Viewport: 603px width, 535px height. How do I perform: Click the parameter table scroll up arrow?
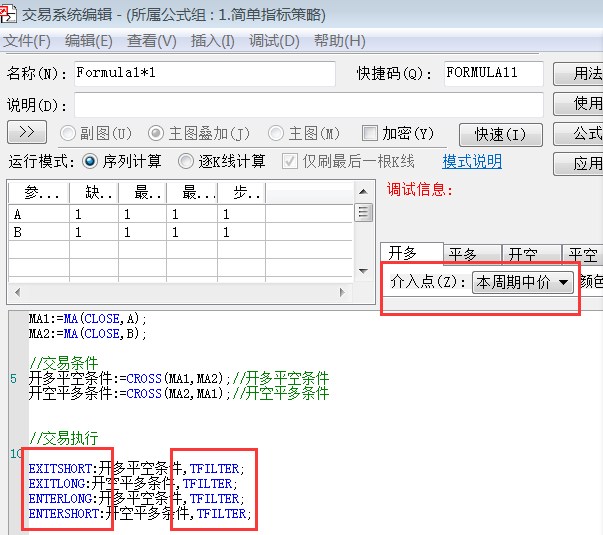(363, 192)
